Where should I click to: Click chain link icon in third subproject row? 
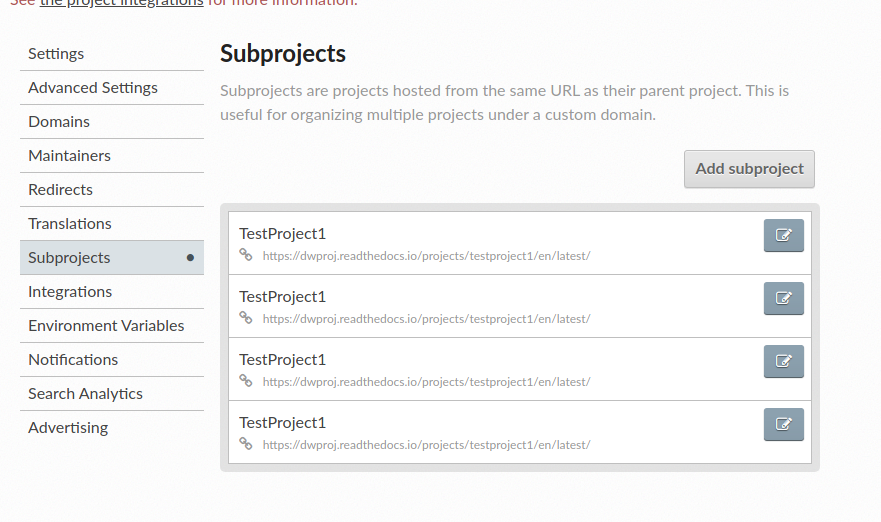(246, 380)
